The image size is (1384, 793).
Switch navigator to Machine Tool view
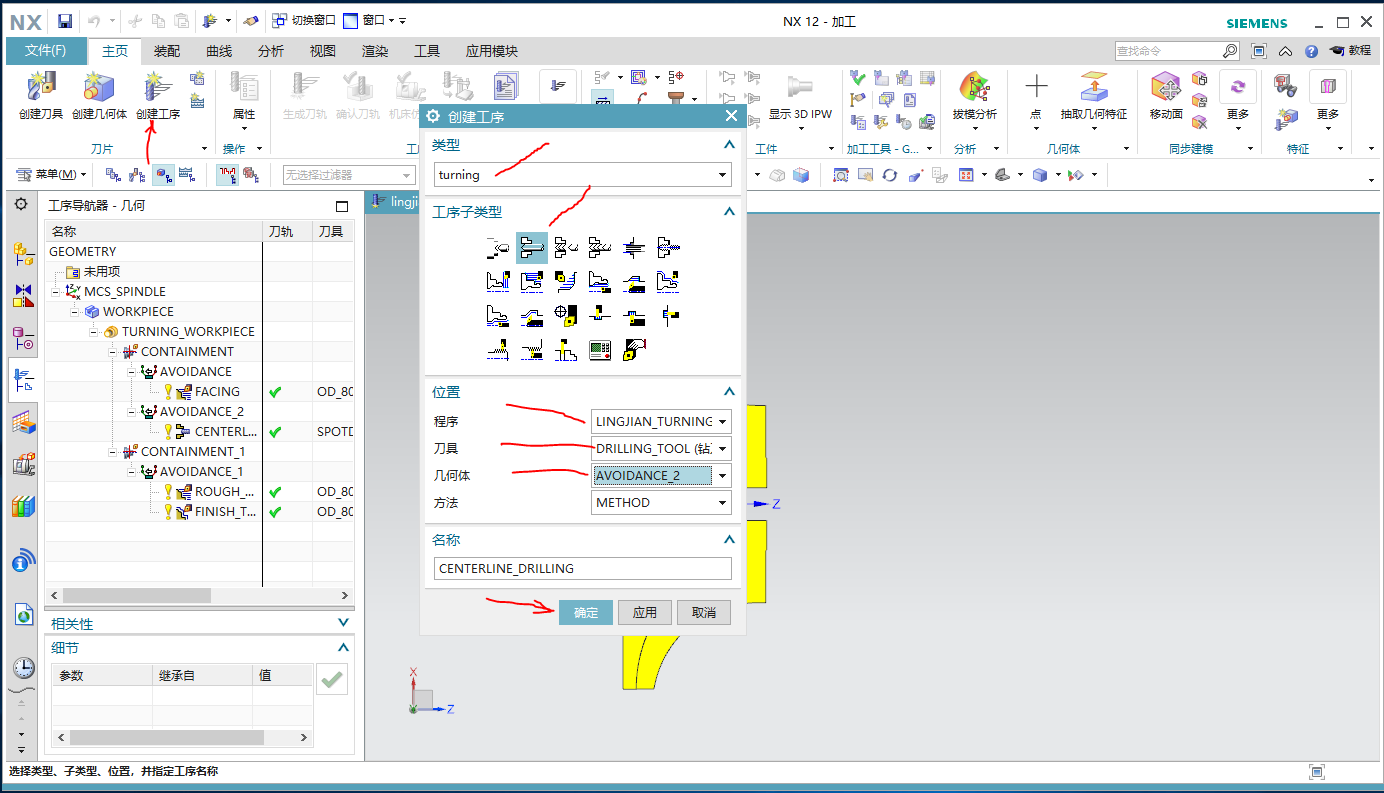137,175
